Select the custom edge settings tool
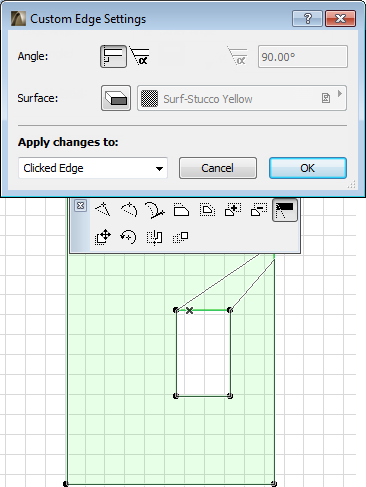The width and height of the screenshot is (366, 487). pos(285,210)
